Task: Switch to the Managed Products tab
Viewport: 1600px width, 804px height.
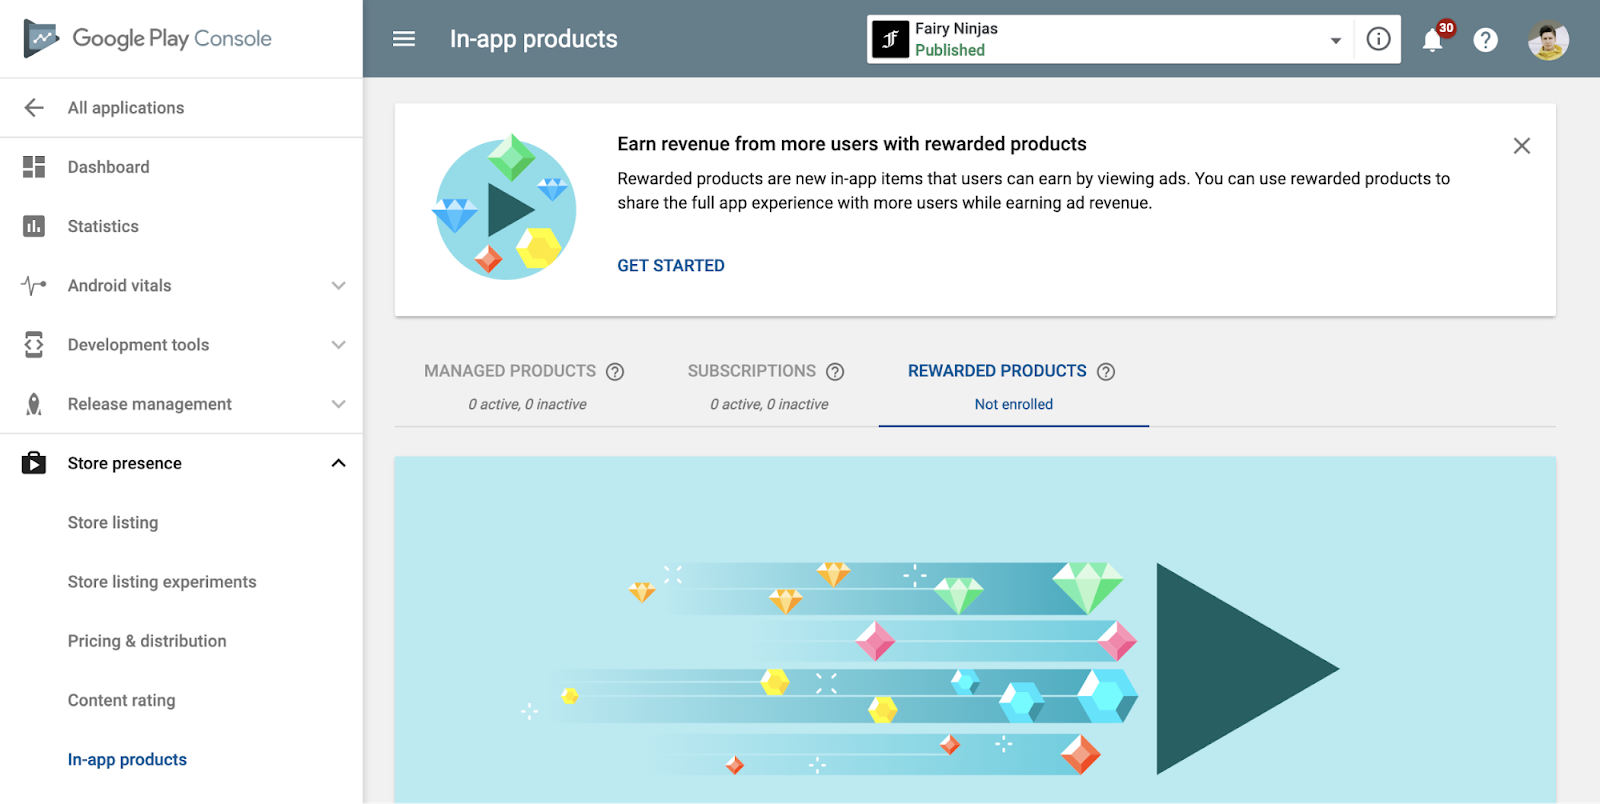Action: click(511, 370)
